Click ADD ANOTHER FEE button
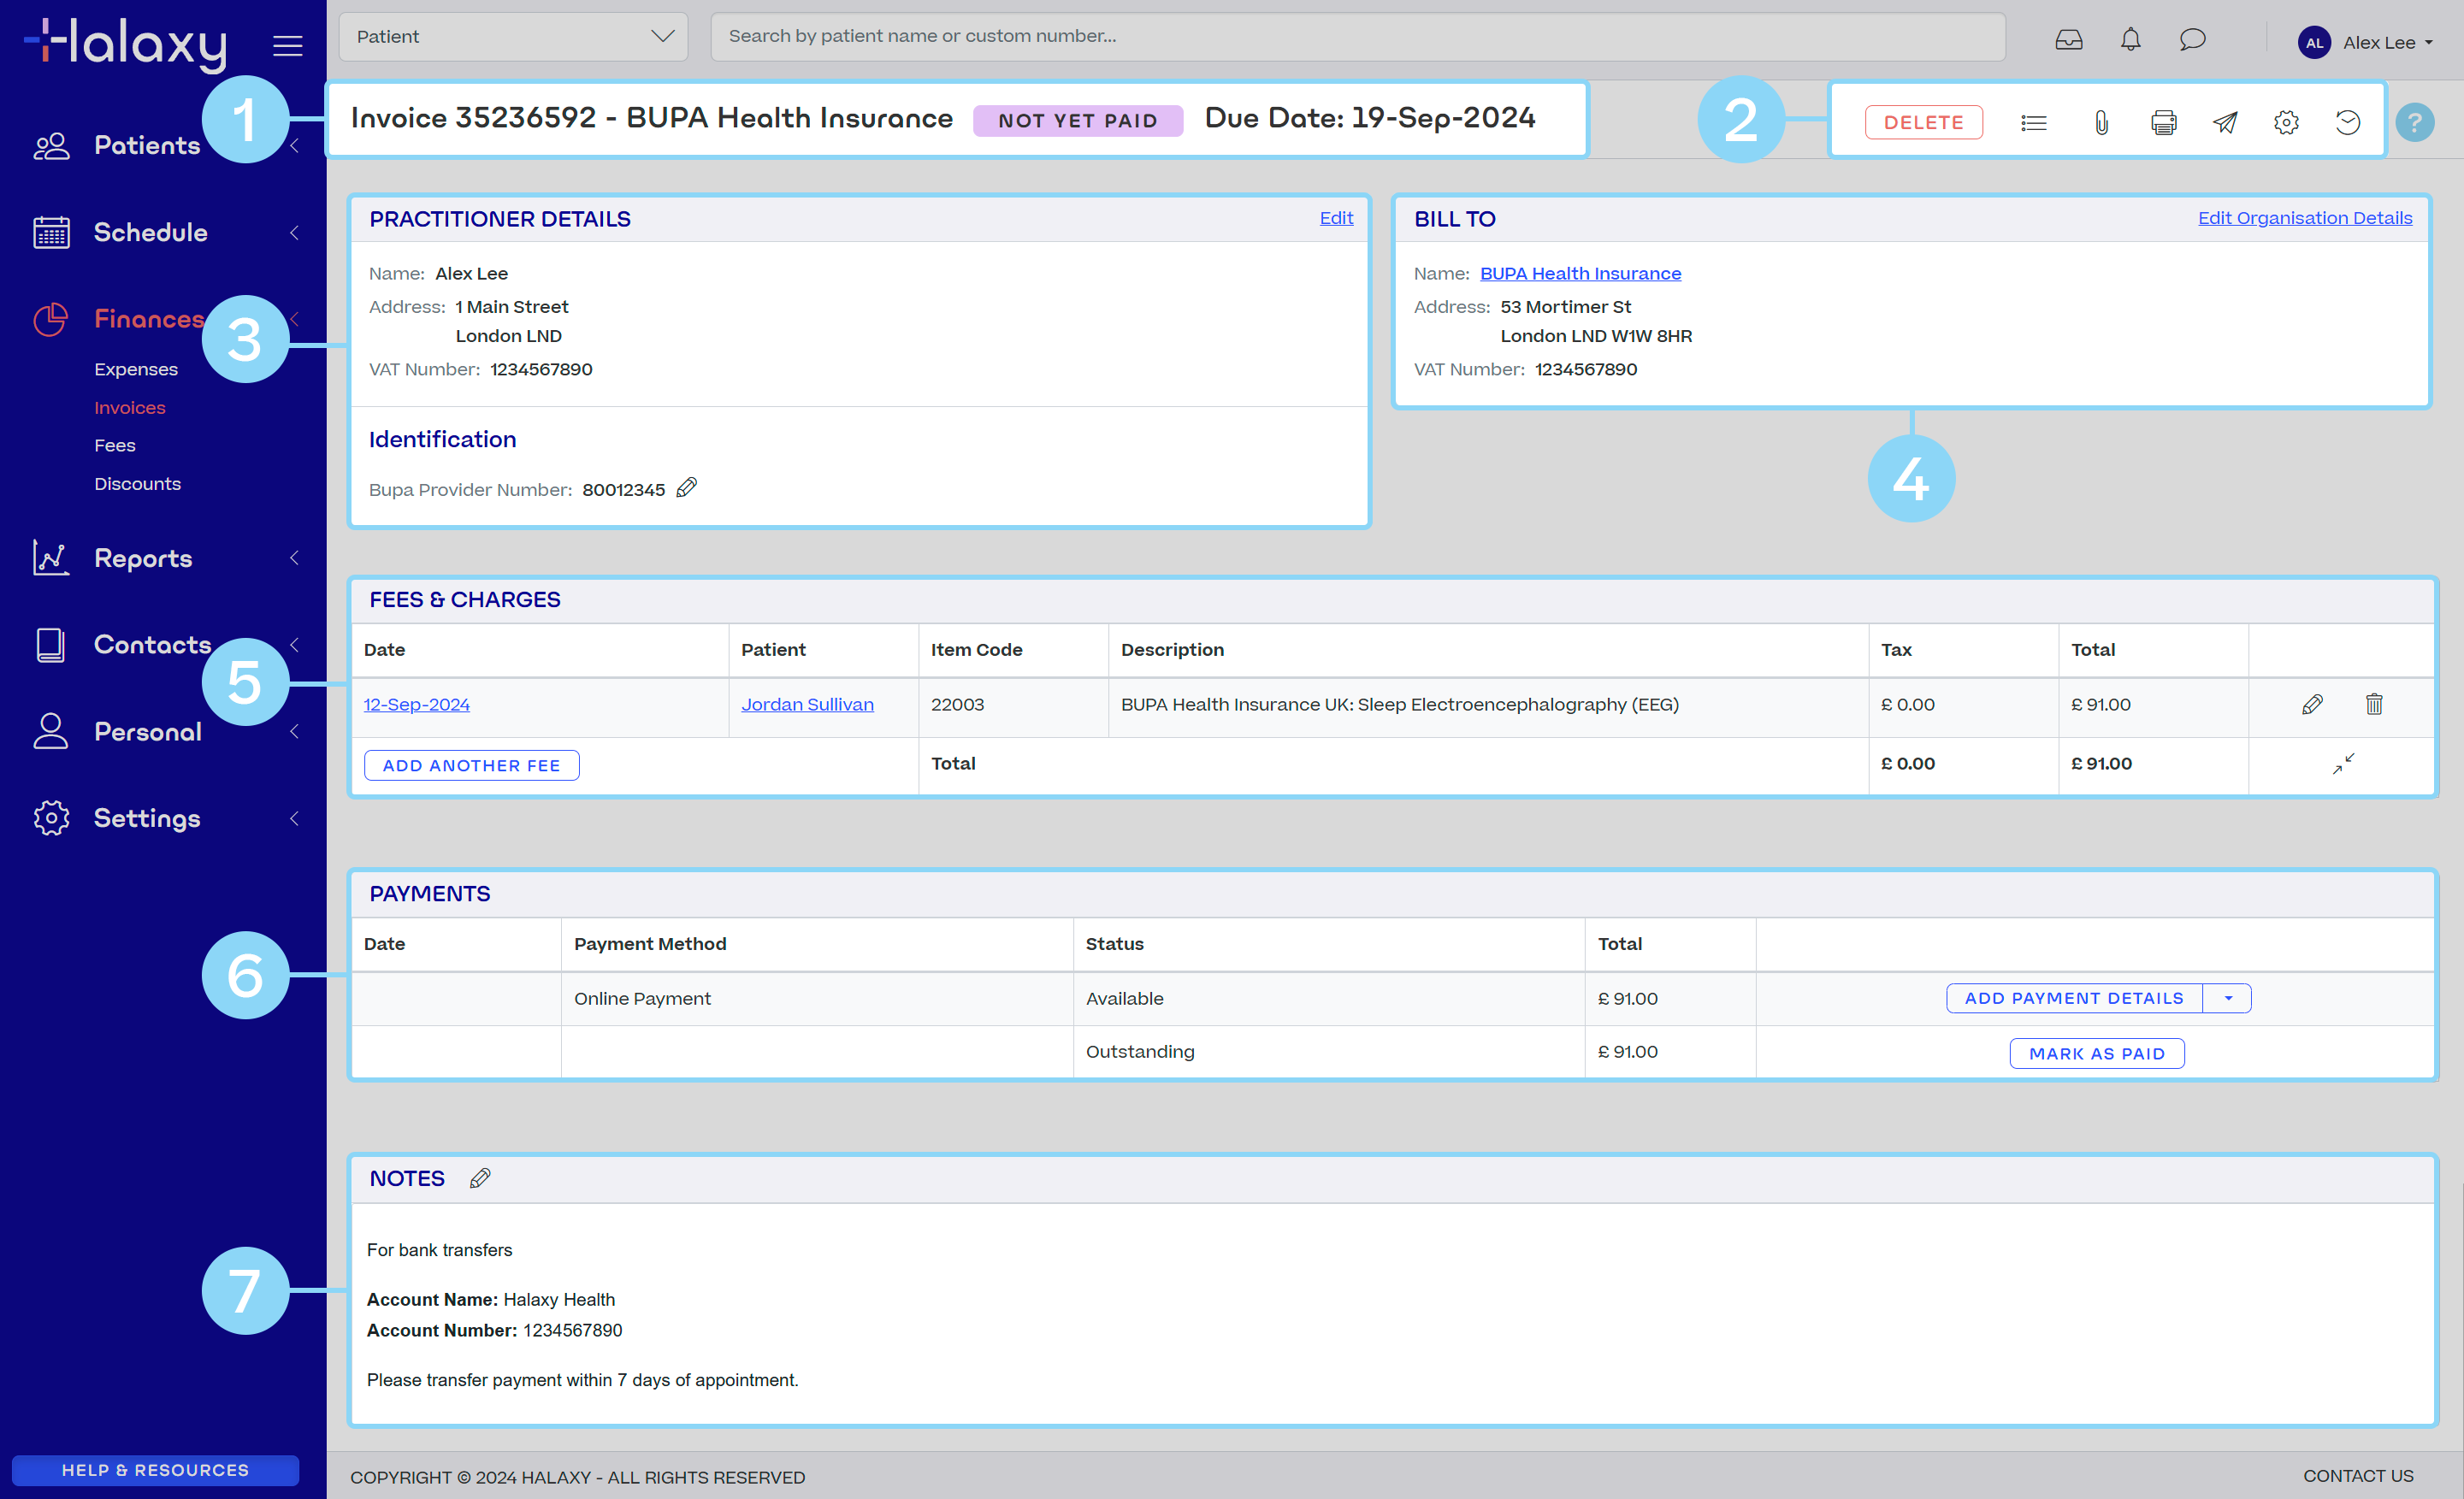The image size is (2464, 1499). pyautogui.click(x=471, y=765)
